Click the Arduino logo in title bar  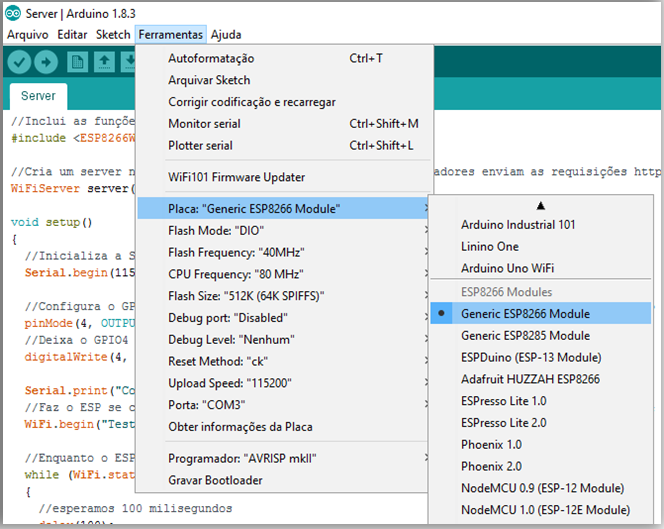tap(13, 14)
